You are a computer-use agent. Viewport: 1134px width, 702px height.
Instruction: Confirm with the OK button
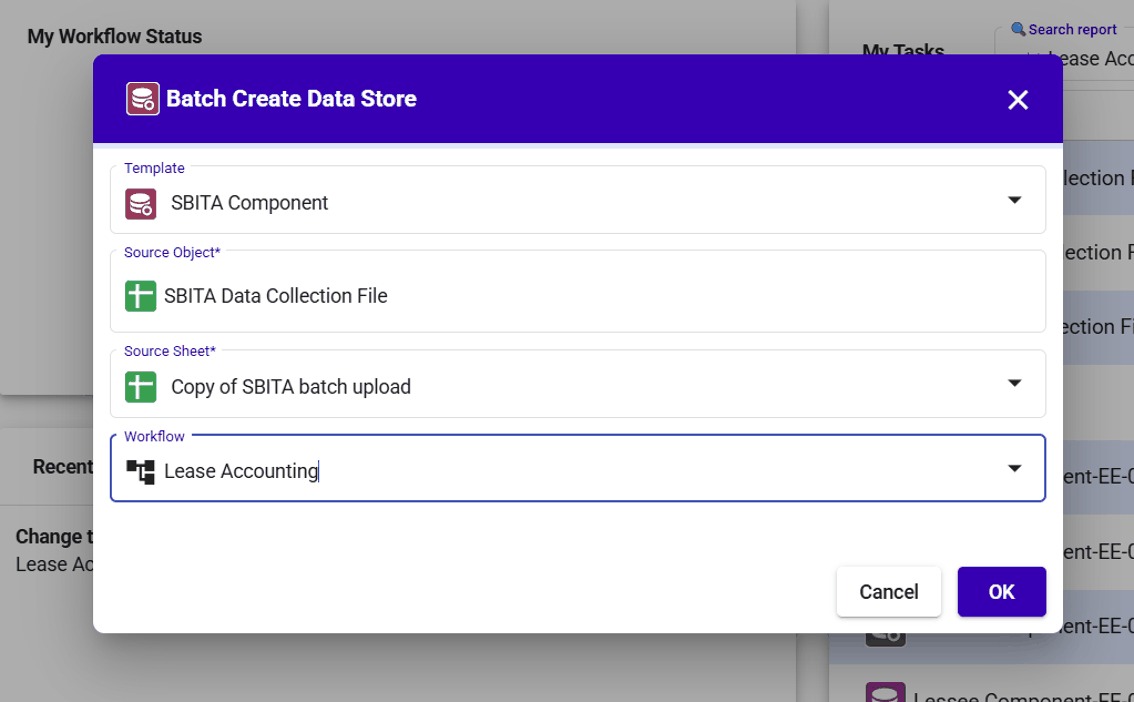pyautogui.click(x=1002, y=591)
